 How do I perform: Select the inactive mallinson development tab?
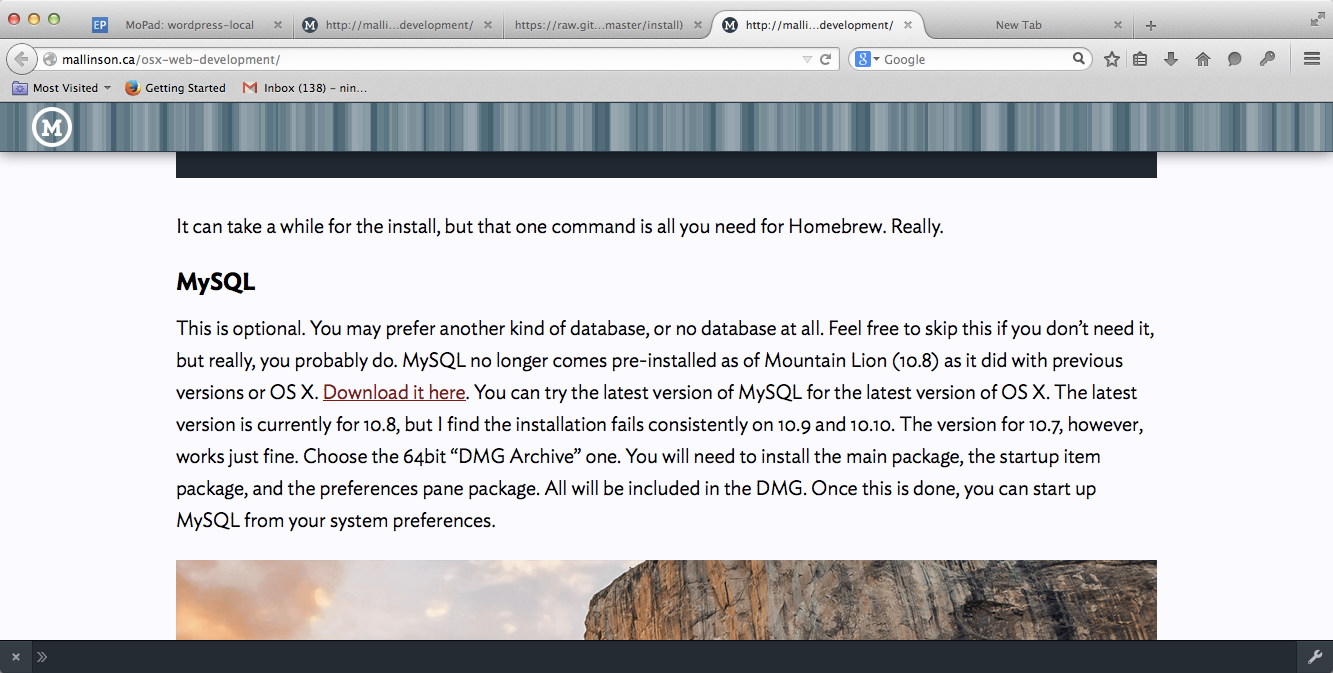click(x=400, y=25)
